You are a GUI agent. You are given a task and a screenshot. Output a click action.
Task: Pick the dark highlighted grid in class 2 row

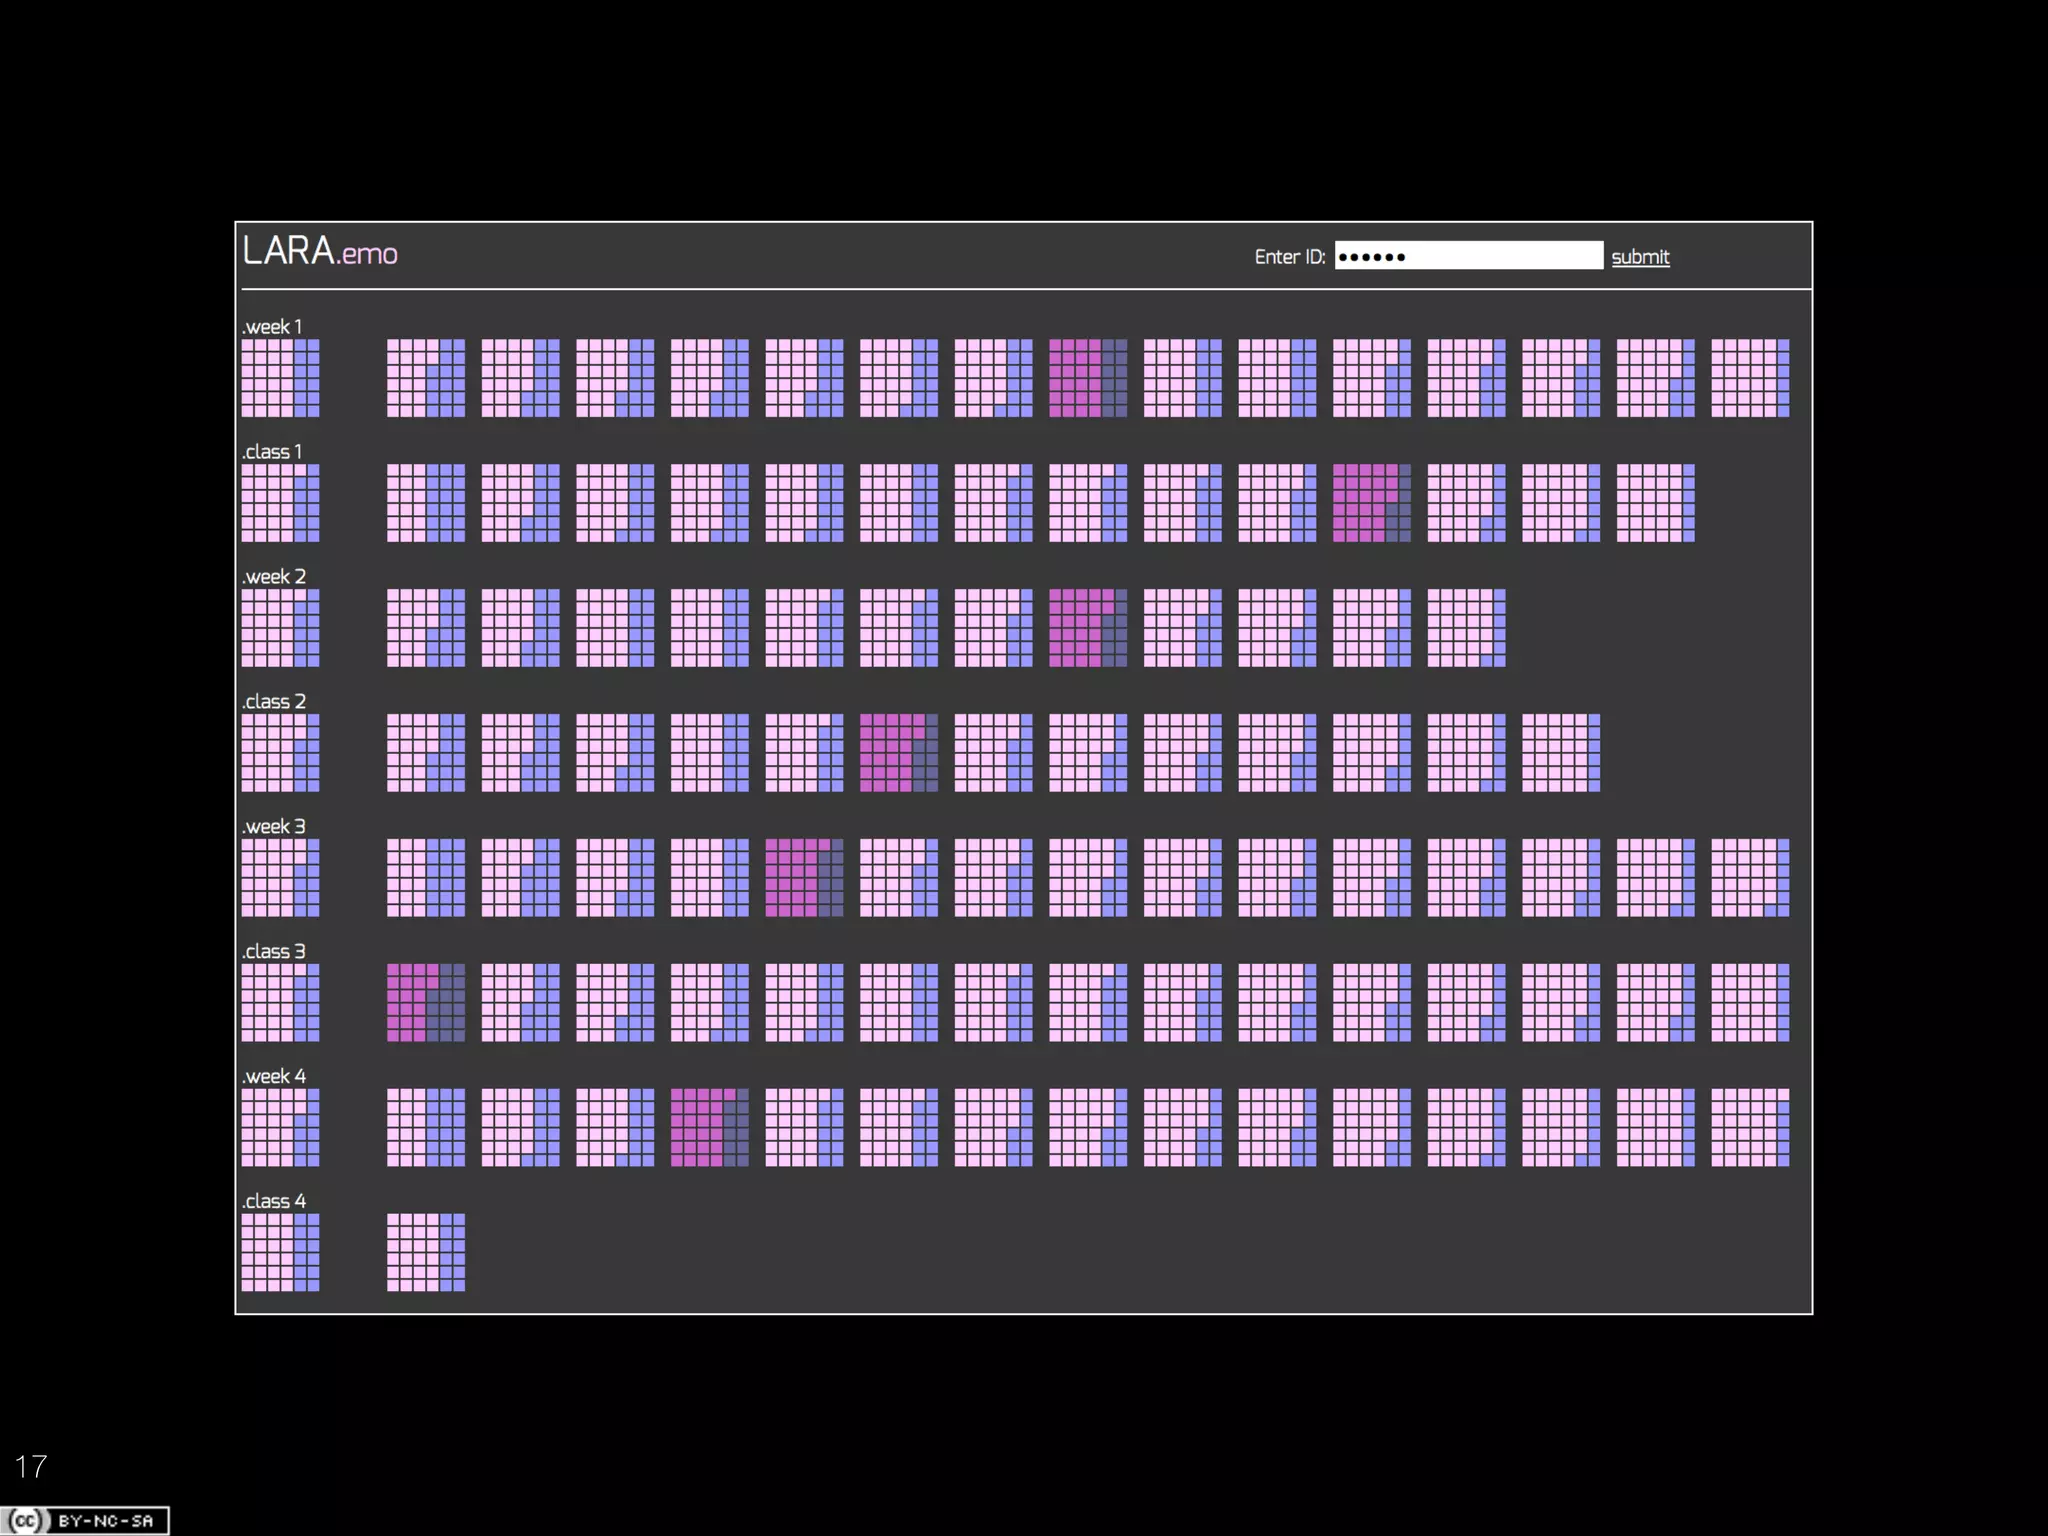pyautogui.click(x=898, y=753)
